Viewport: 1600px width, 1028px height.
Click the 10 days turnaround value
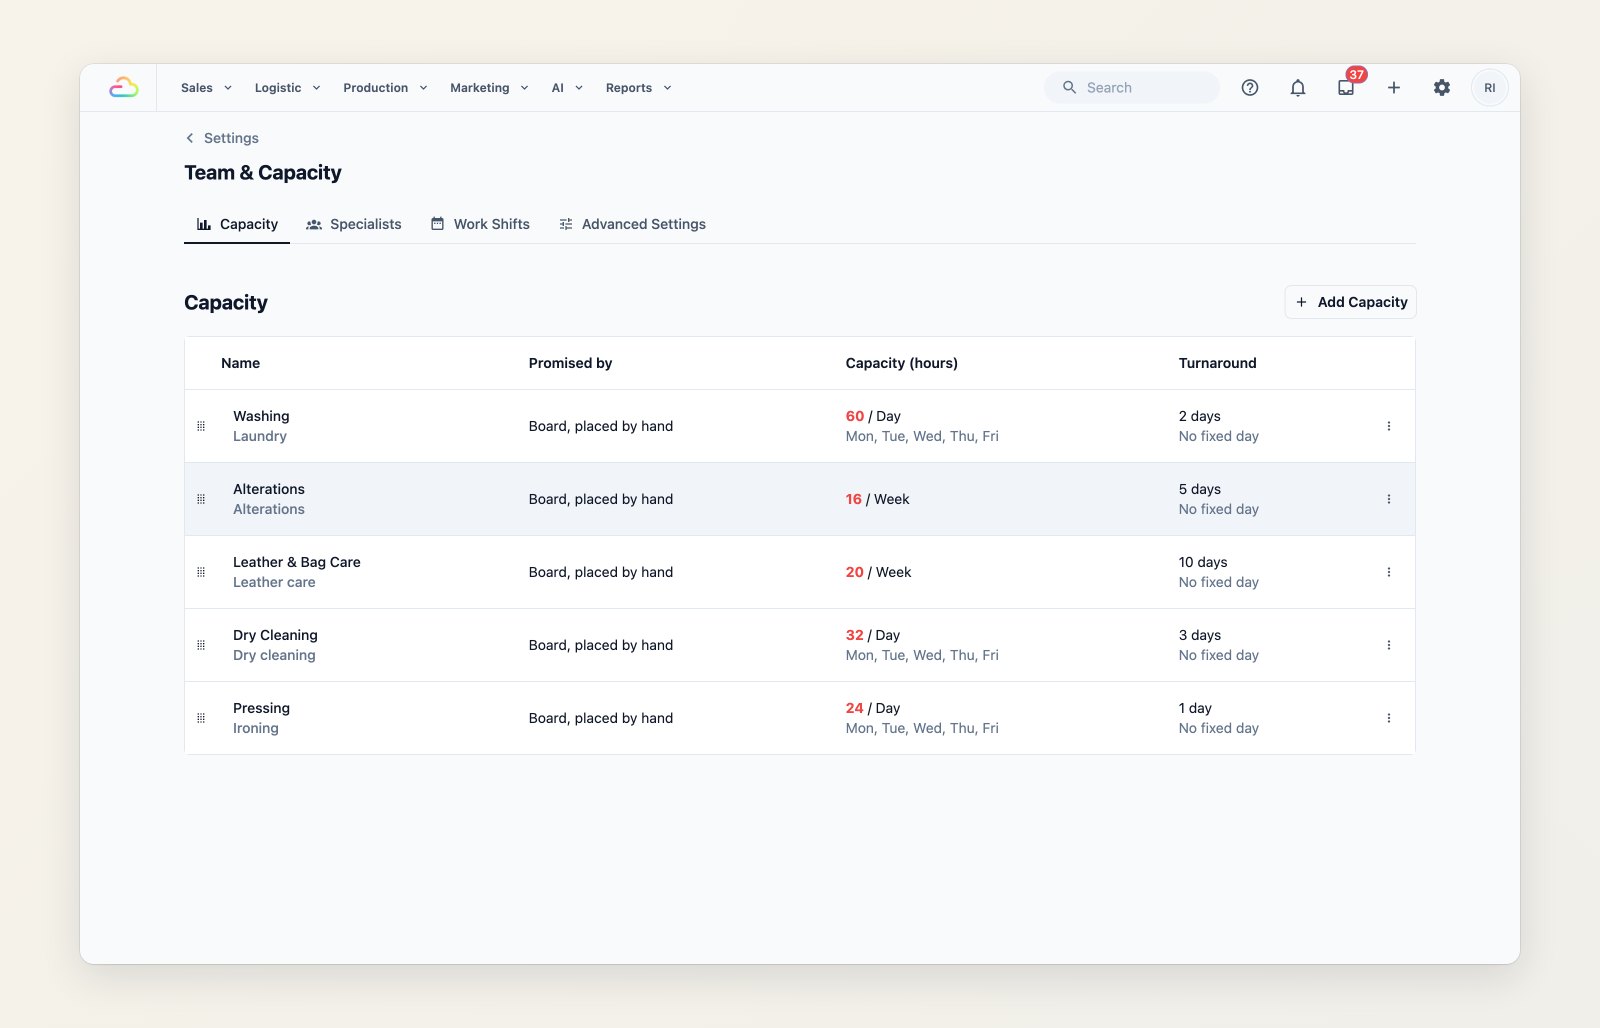point(1203,562)
